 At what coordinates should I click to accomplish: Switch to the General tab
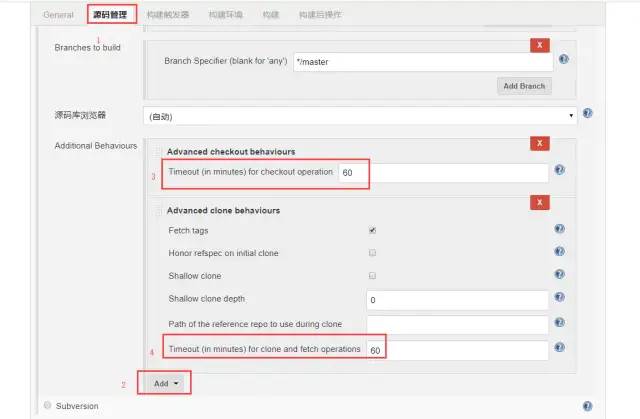pyautogui.click(x=58, y=15)
